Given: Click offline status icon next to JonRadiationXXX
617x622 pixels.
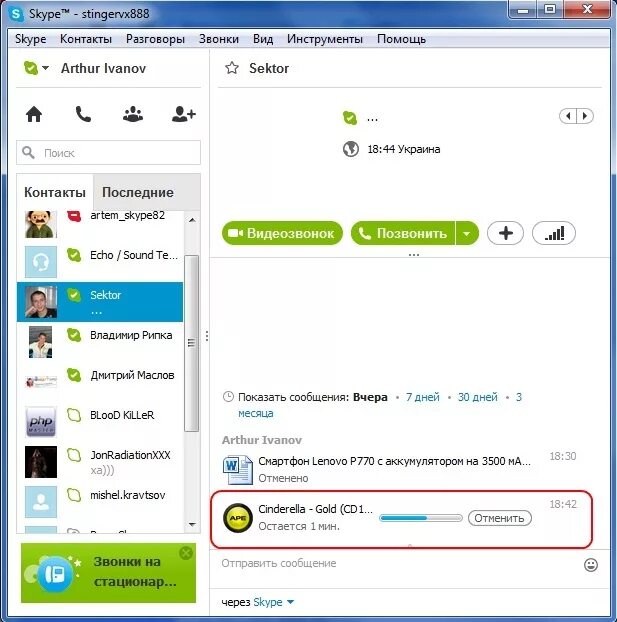Looking at the screenshot, I should [74, 455].
